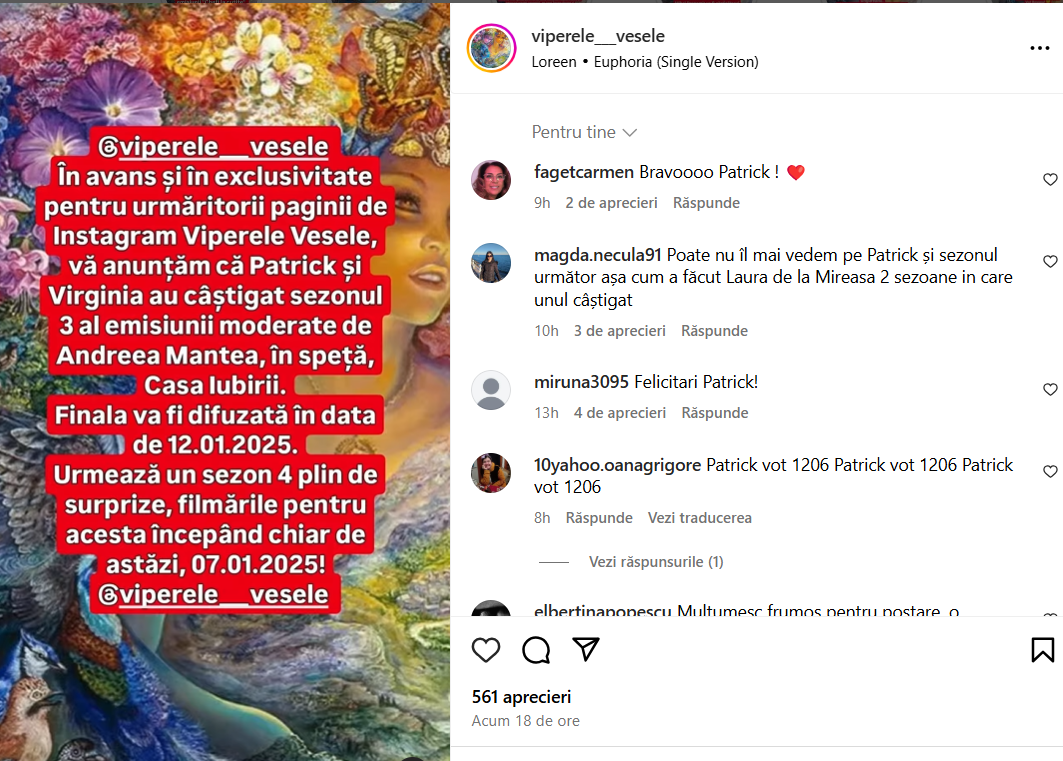
Task: Save post with bookmark icon
Action: coord(1043,650)
